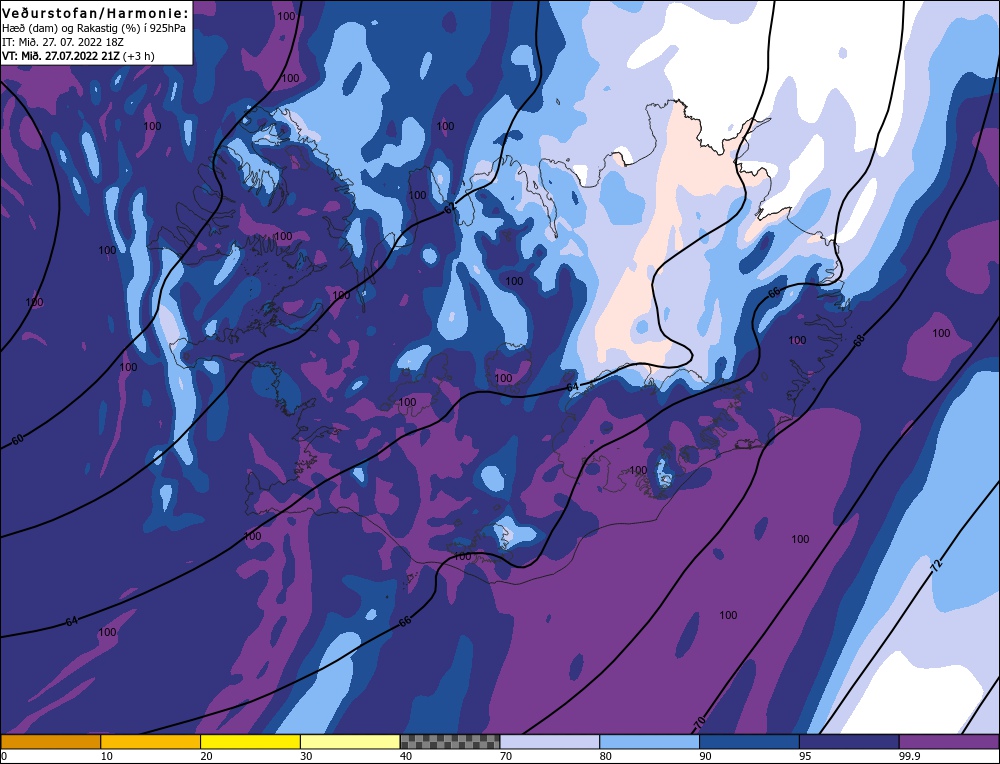Click the '20' legend tick label

[207, 756]
